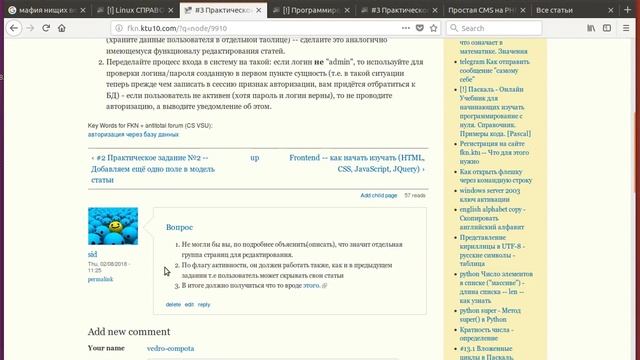Reload the current page
The image size is (640, 360).
click(46, 28)
